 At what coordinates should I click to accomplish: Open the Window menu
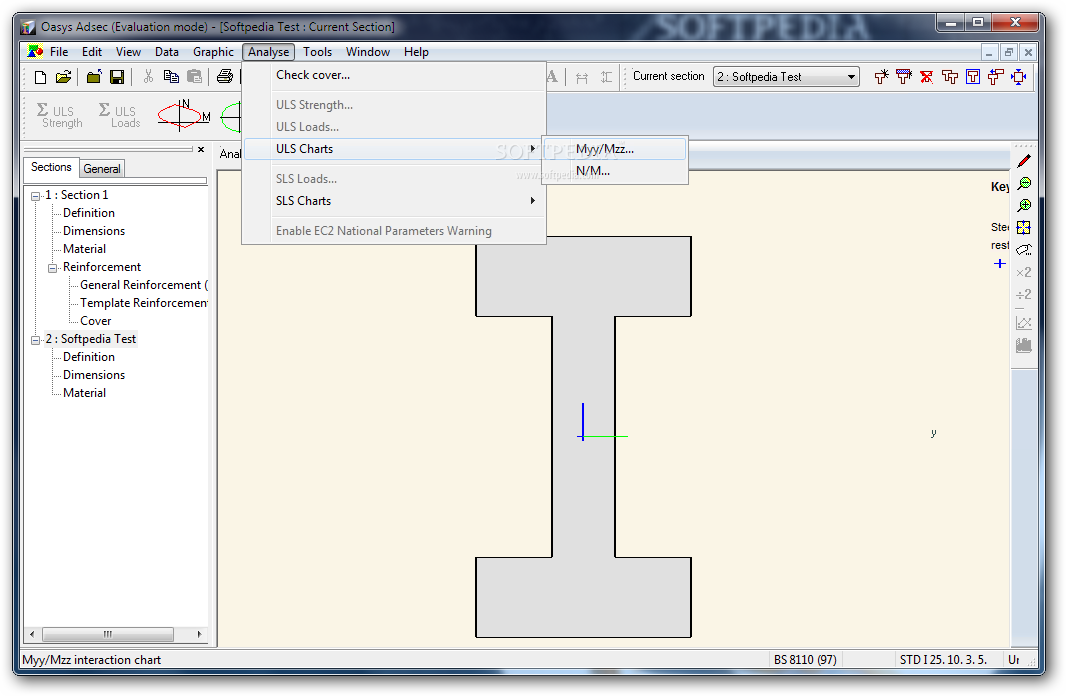(x=368, y=52)
